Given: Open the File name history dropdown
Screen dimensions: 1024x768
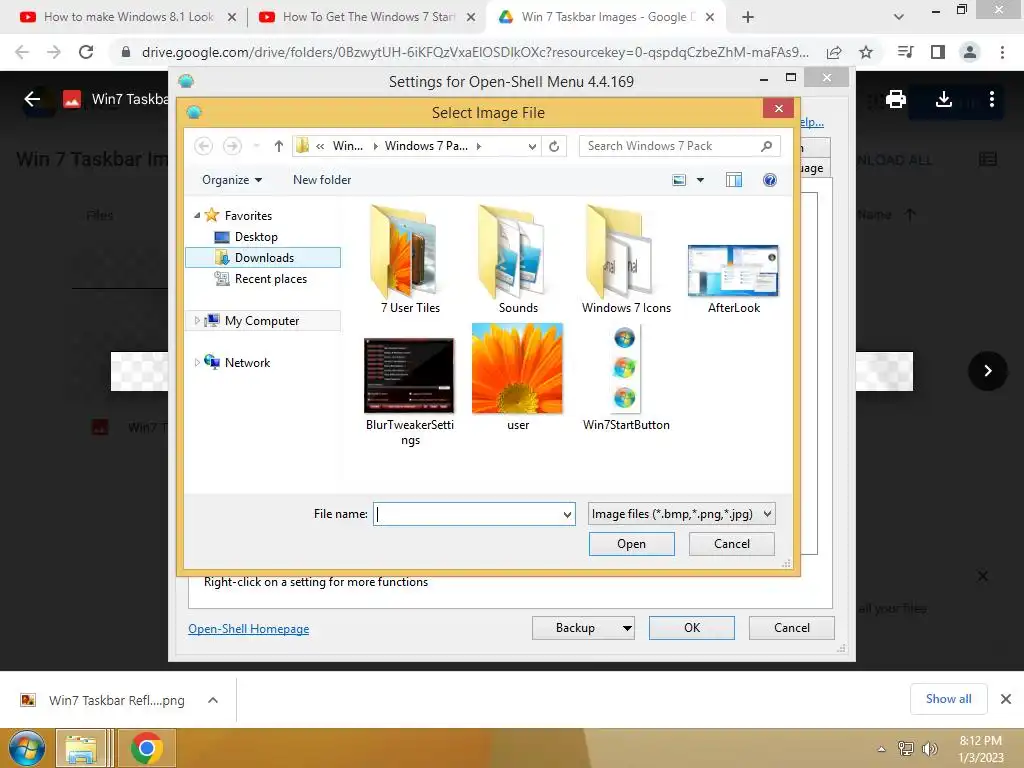Looking at the screenshot, I should point(568,514).
